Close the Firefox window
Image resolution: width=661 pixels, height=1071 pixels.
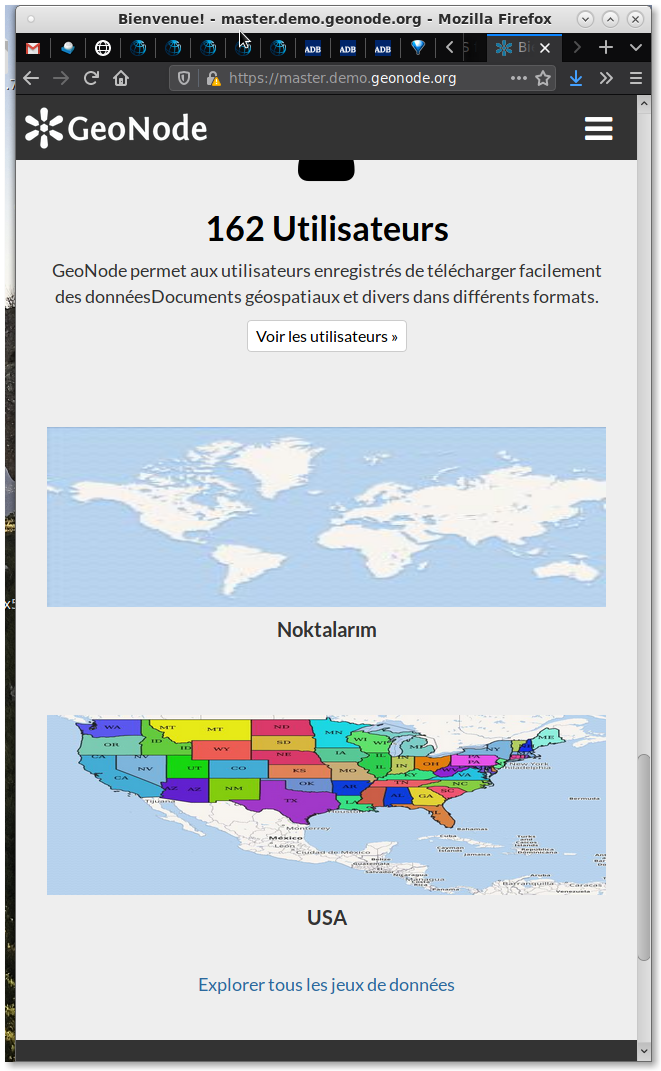(636, 19)
